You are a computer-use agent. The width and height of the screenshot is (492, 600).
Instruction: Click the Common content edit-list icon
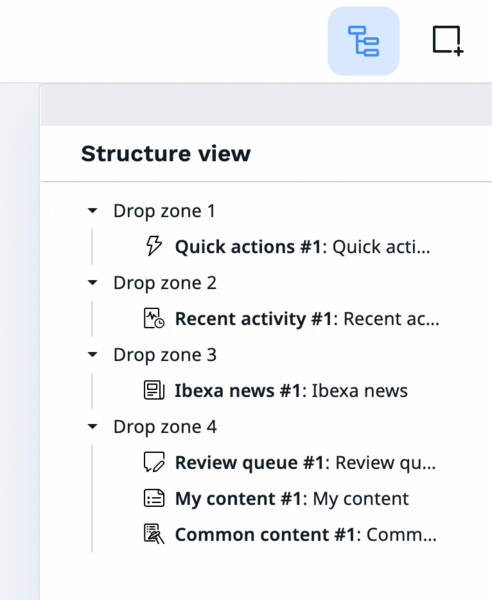(x=154, y=534)
